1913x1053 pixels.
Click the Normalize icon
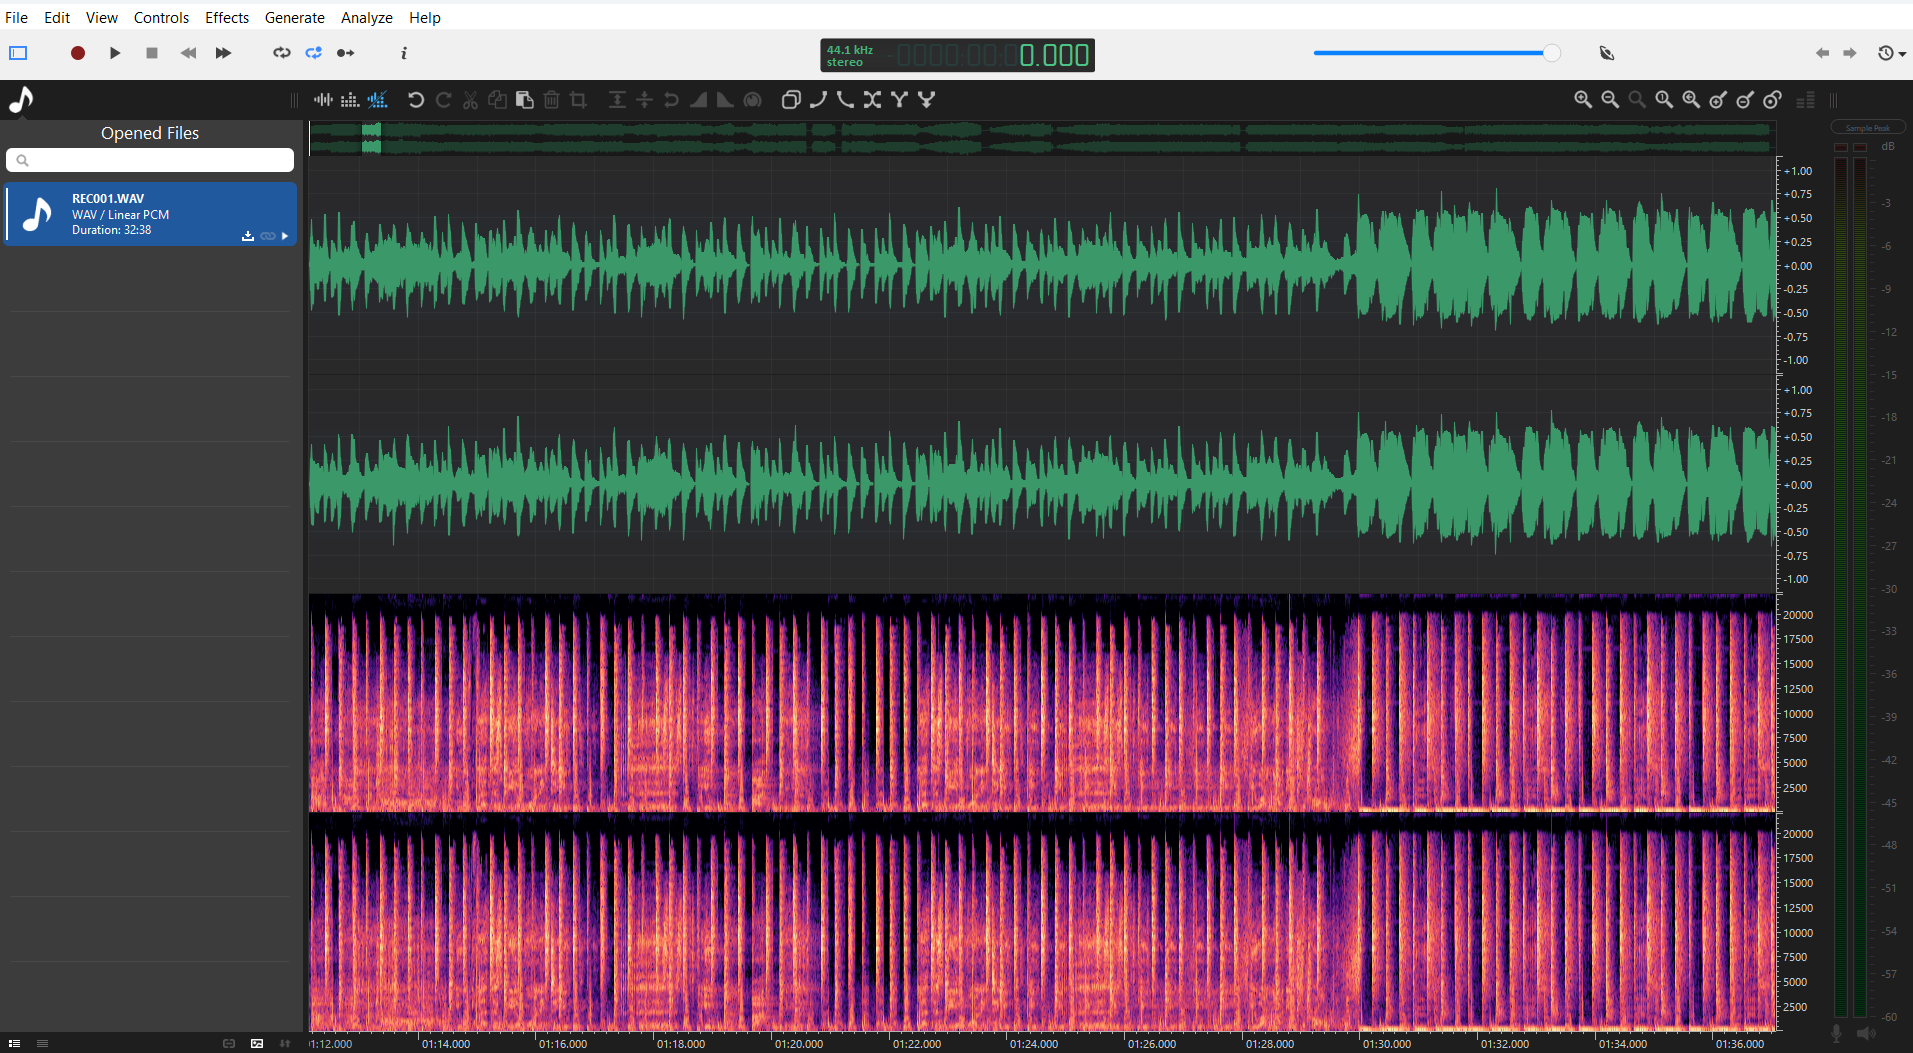click(617, 100)
